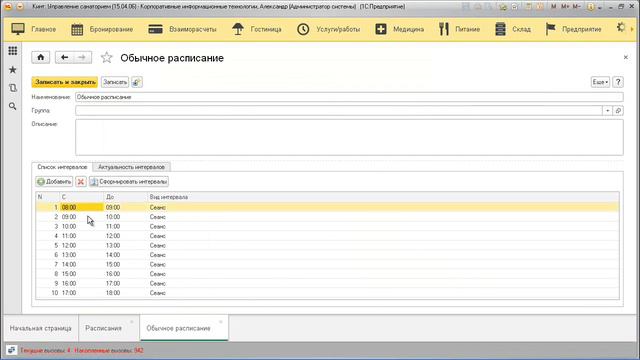Viewport: 640px width, 360px height.
Task: Close the Расписания bottom tab
Action: click(131, 322)
